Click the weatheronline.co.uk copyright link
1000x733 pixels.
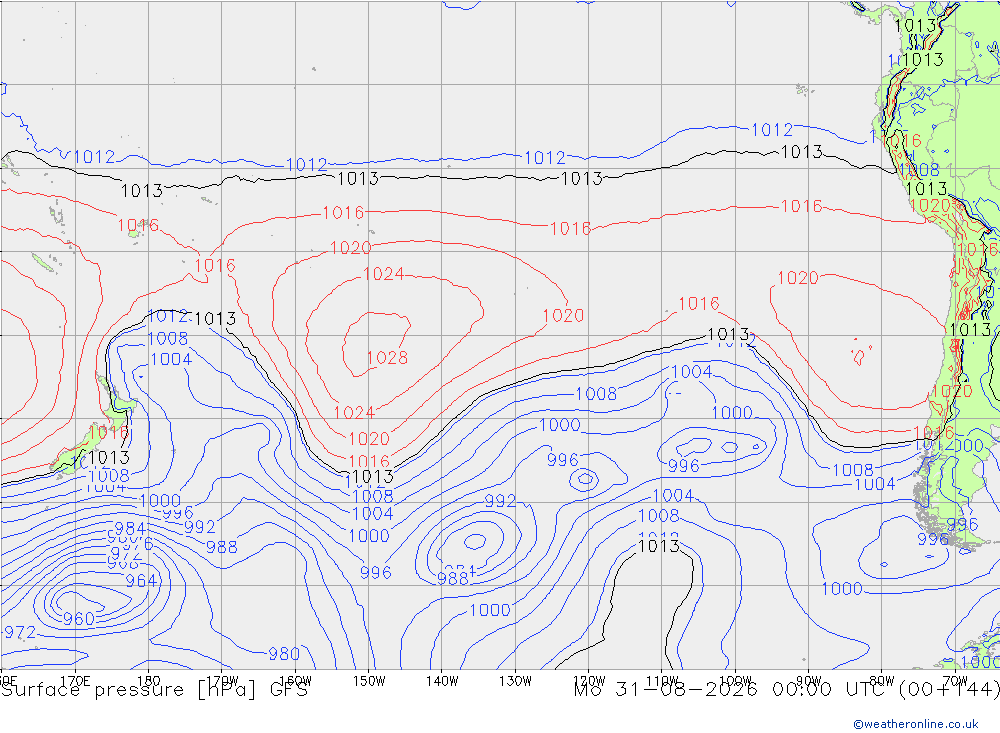[x=916, y=724]
